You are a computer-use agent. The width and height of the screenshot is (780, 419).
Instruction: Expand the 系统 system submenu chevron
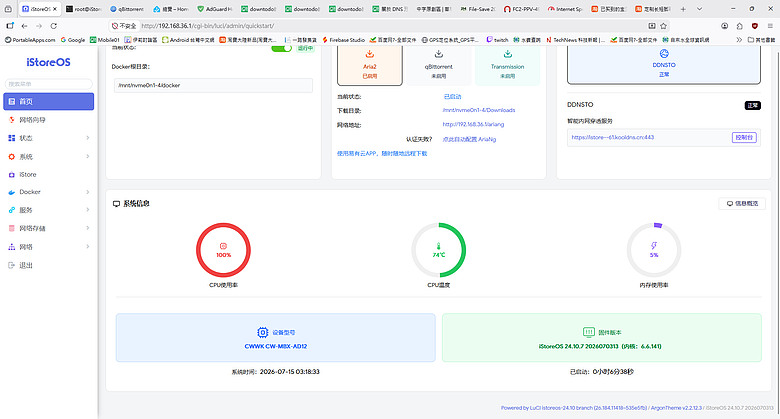click(88, 156)
